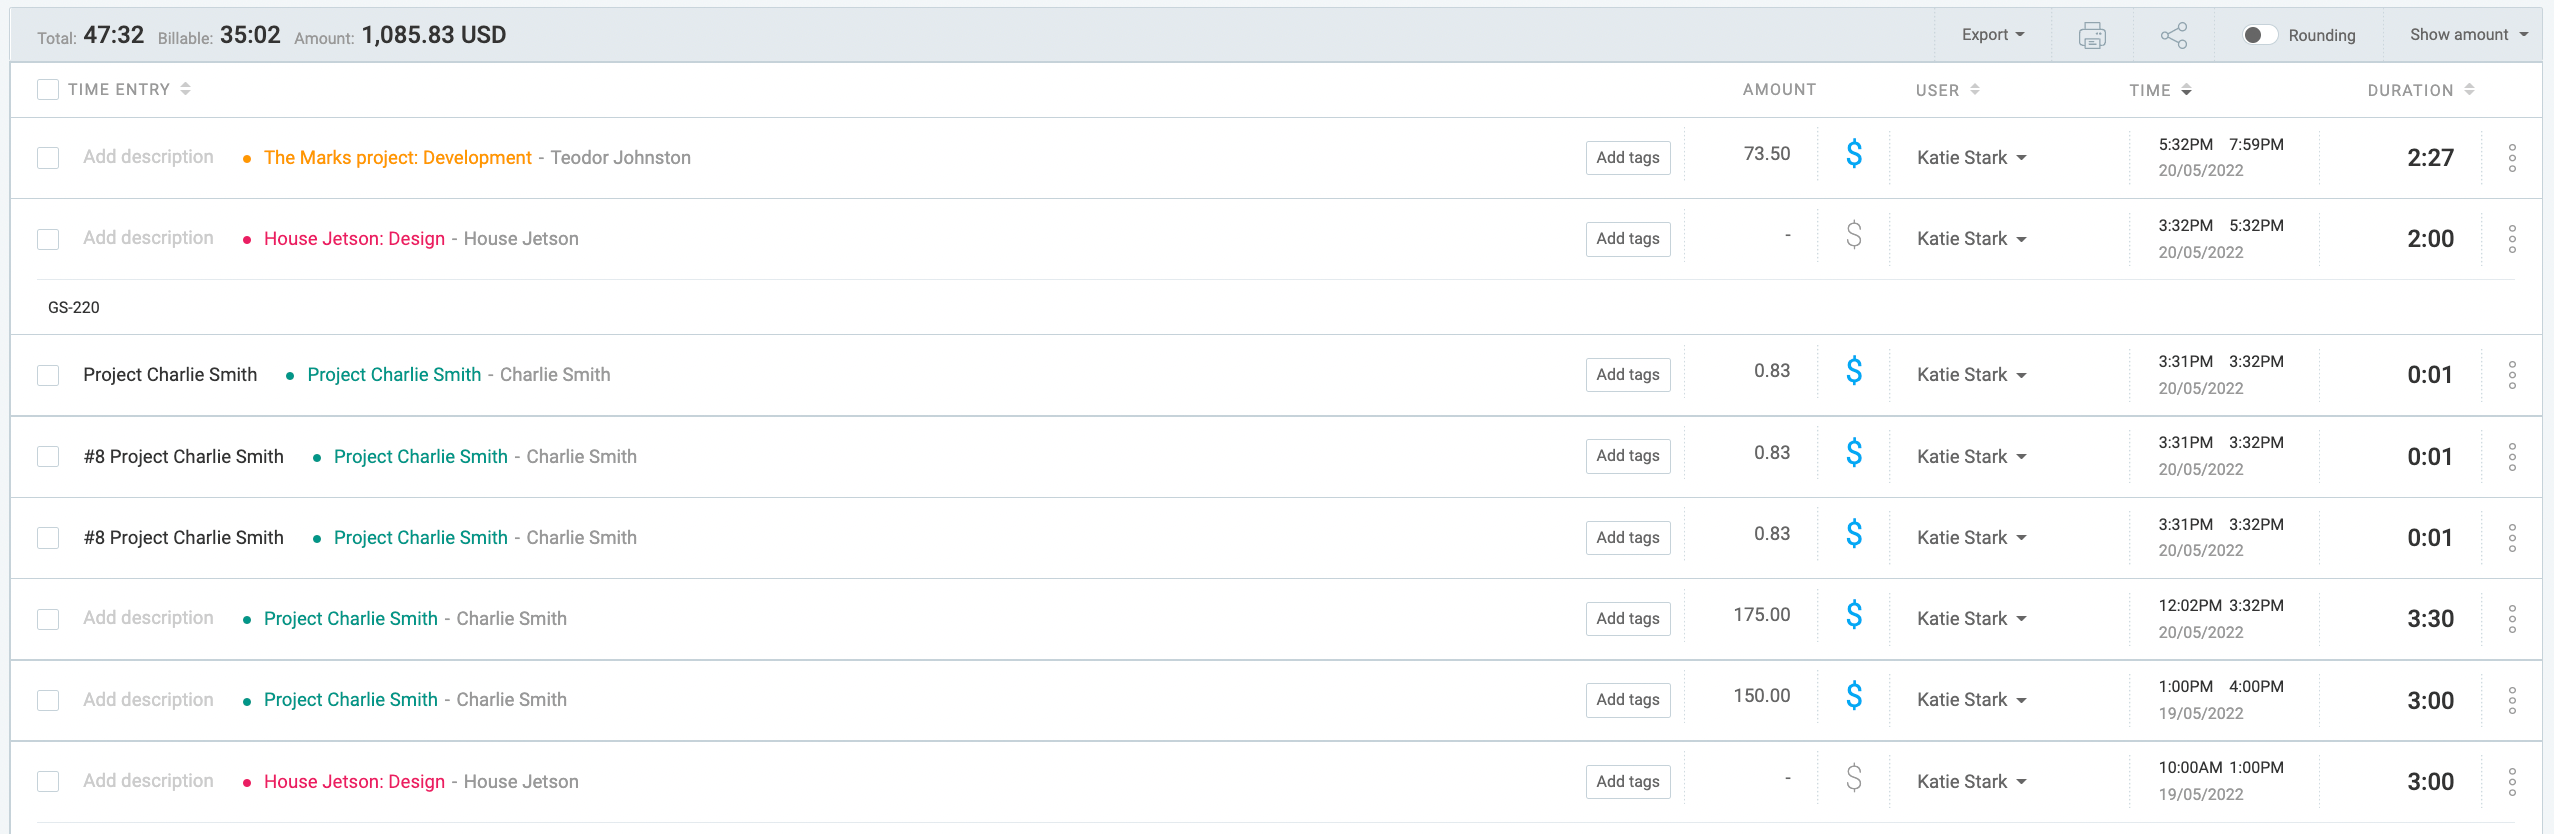Open Katie Stark user dropdown for 10:00AM House Jetson entry
This screenshot has width=2554, height=834.
(x=1972, y=782)
